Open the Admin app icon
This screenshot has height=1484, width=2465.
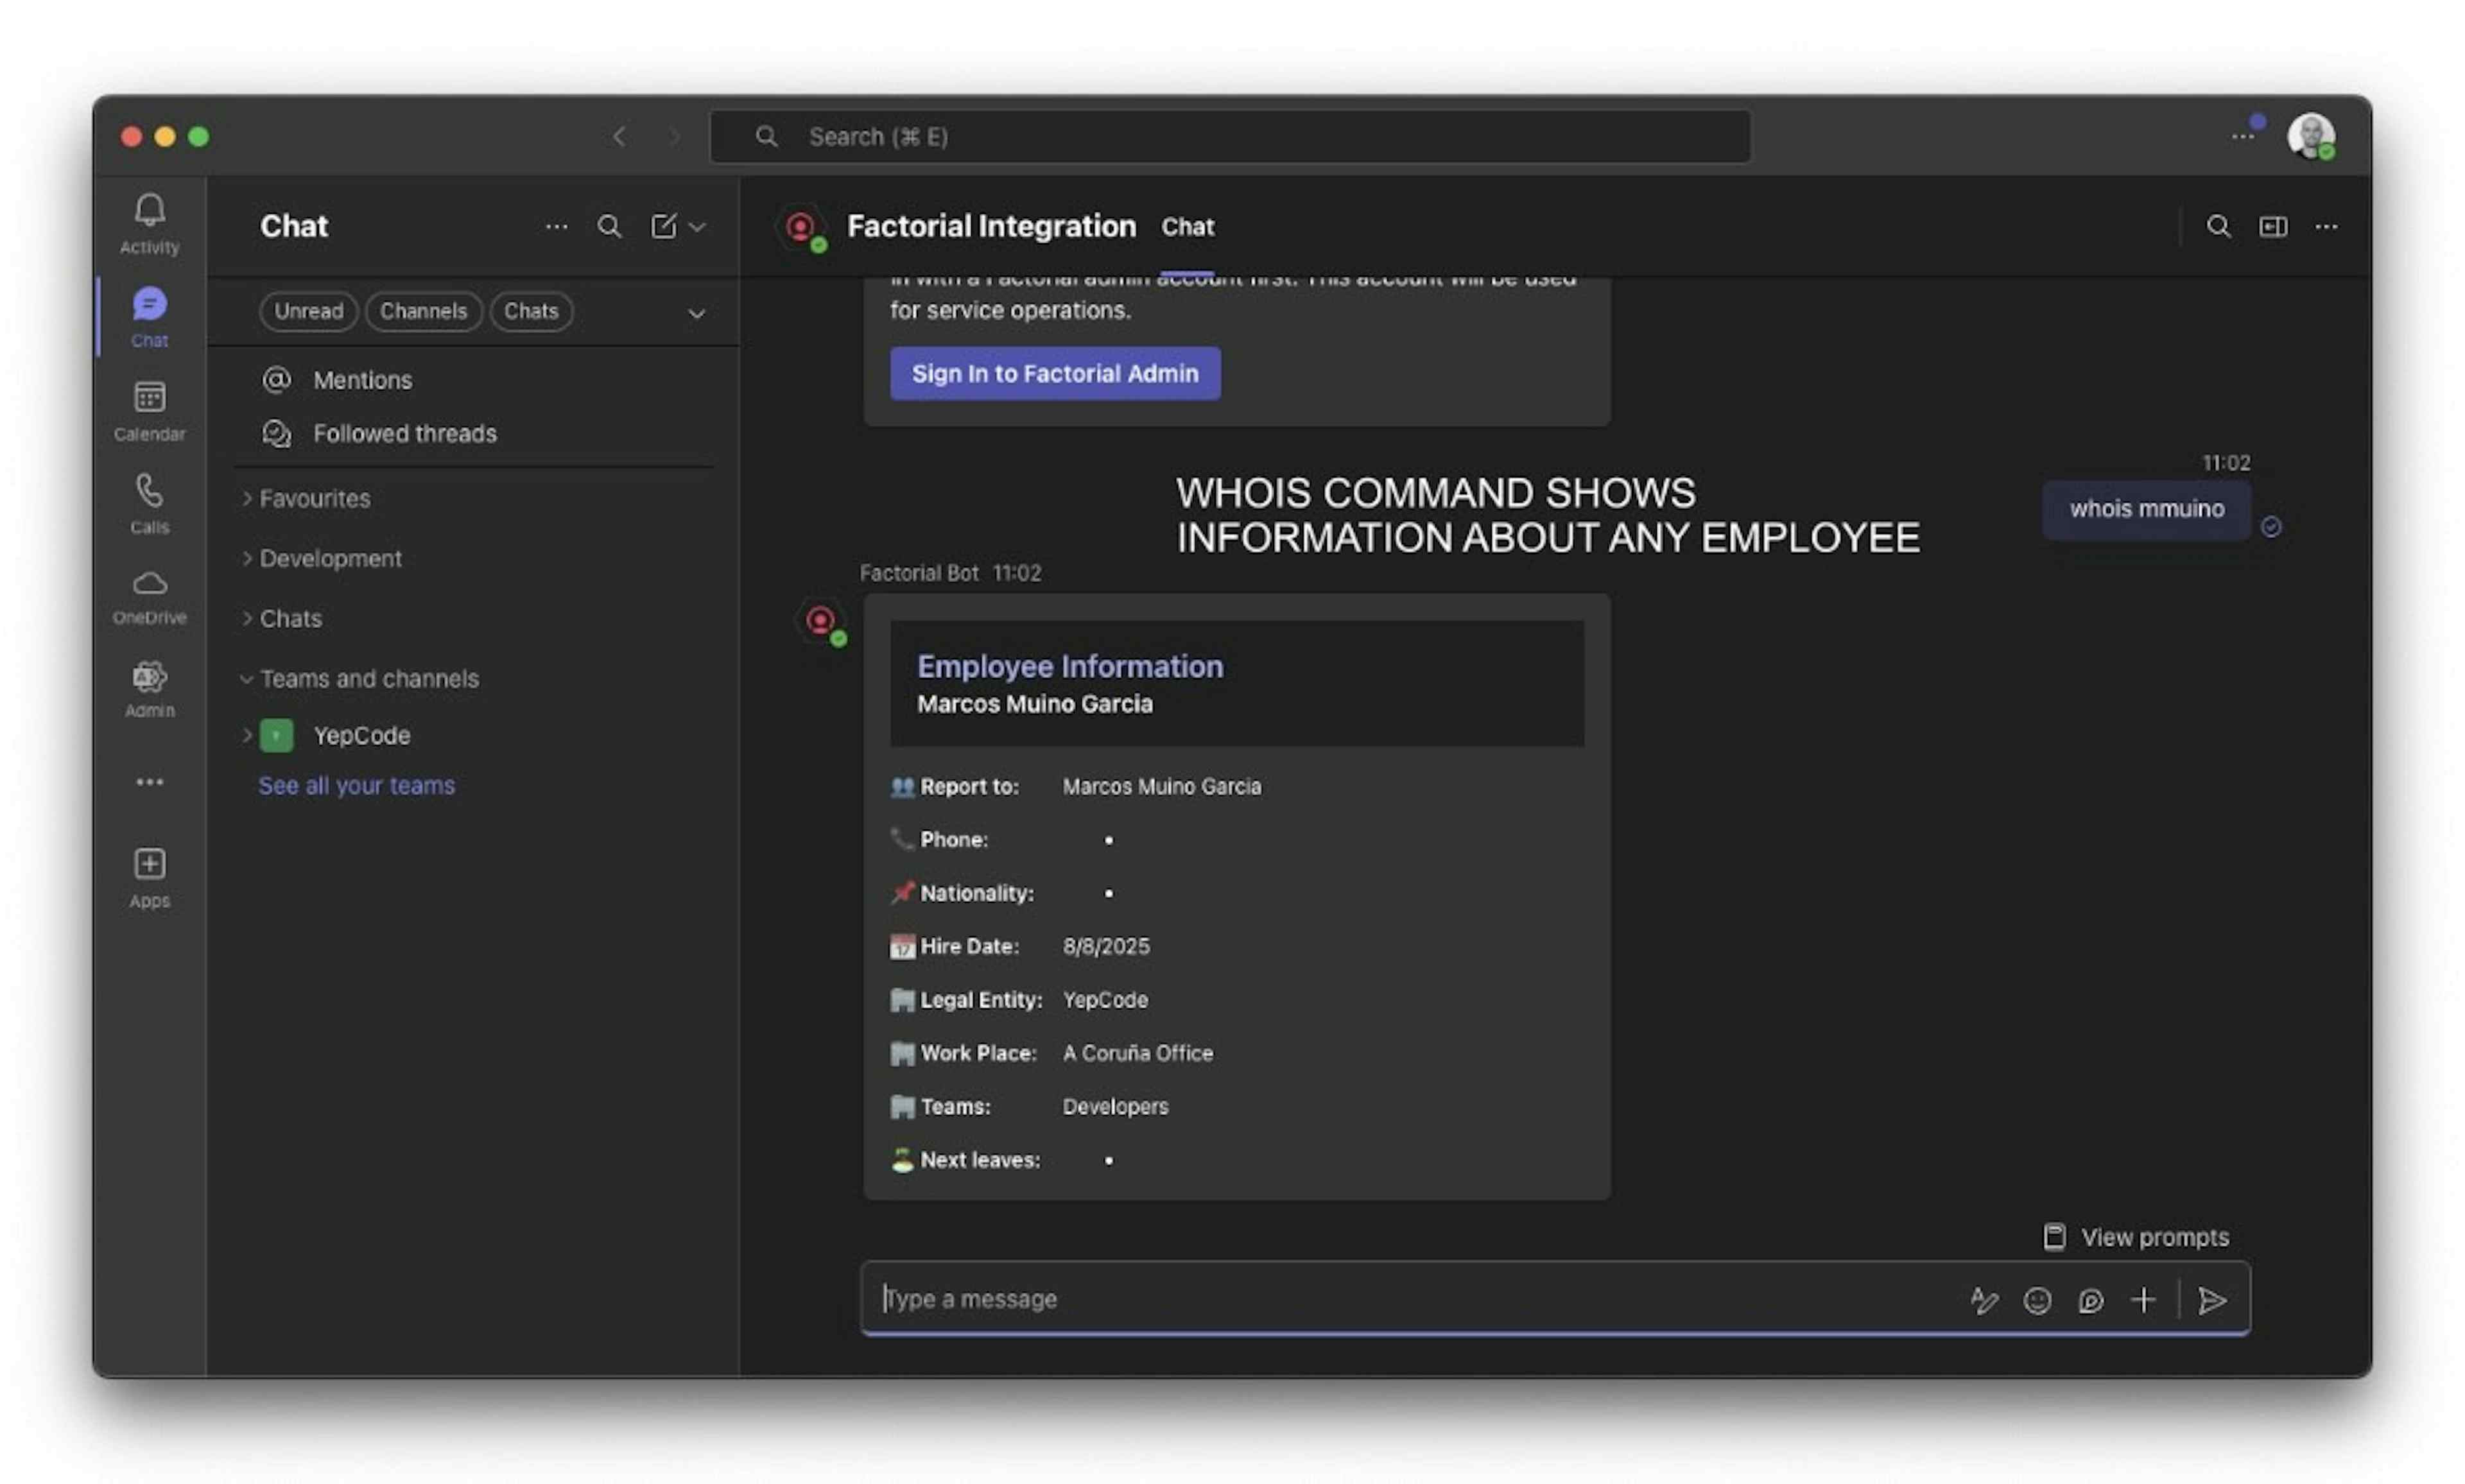click(149, 688)
